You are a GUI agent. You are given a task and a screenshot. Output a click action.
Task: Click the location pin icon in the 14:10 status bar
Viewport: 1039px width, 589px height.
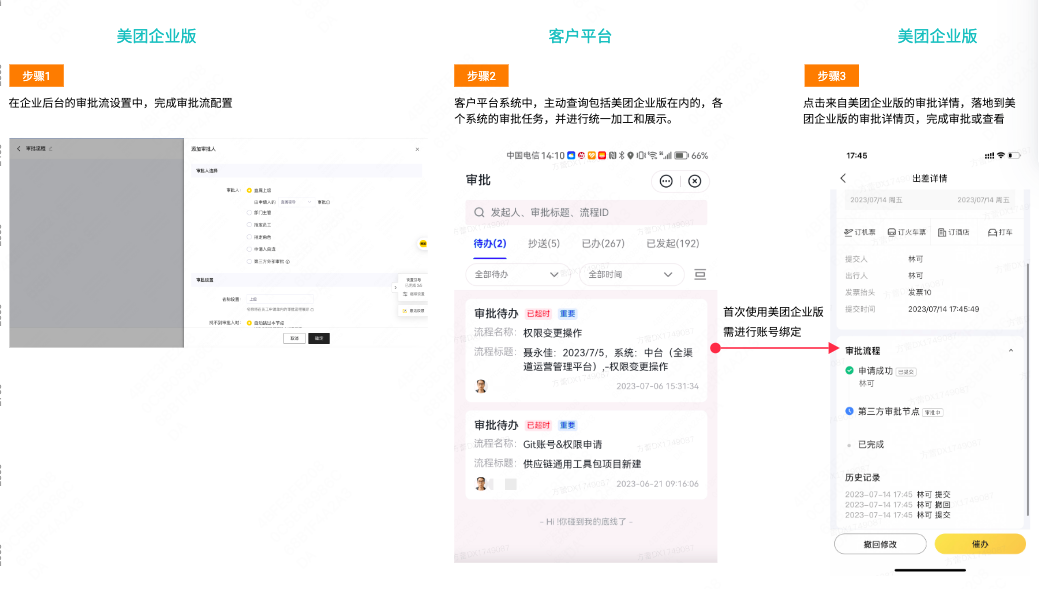point(630,156)
